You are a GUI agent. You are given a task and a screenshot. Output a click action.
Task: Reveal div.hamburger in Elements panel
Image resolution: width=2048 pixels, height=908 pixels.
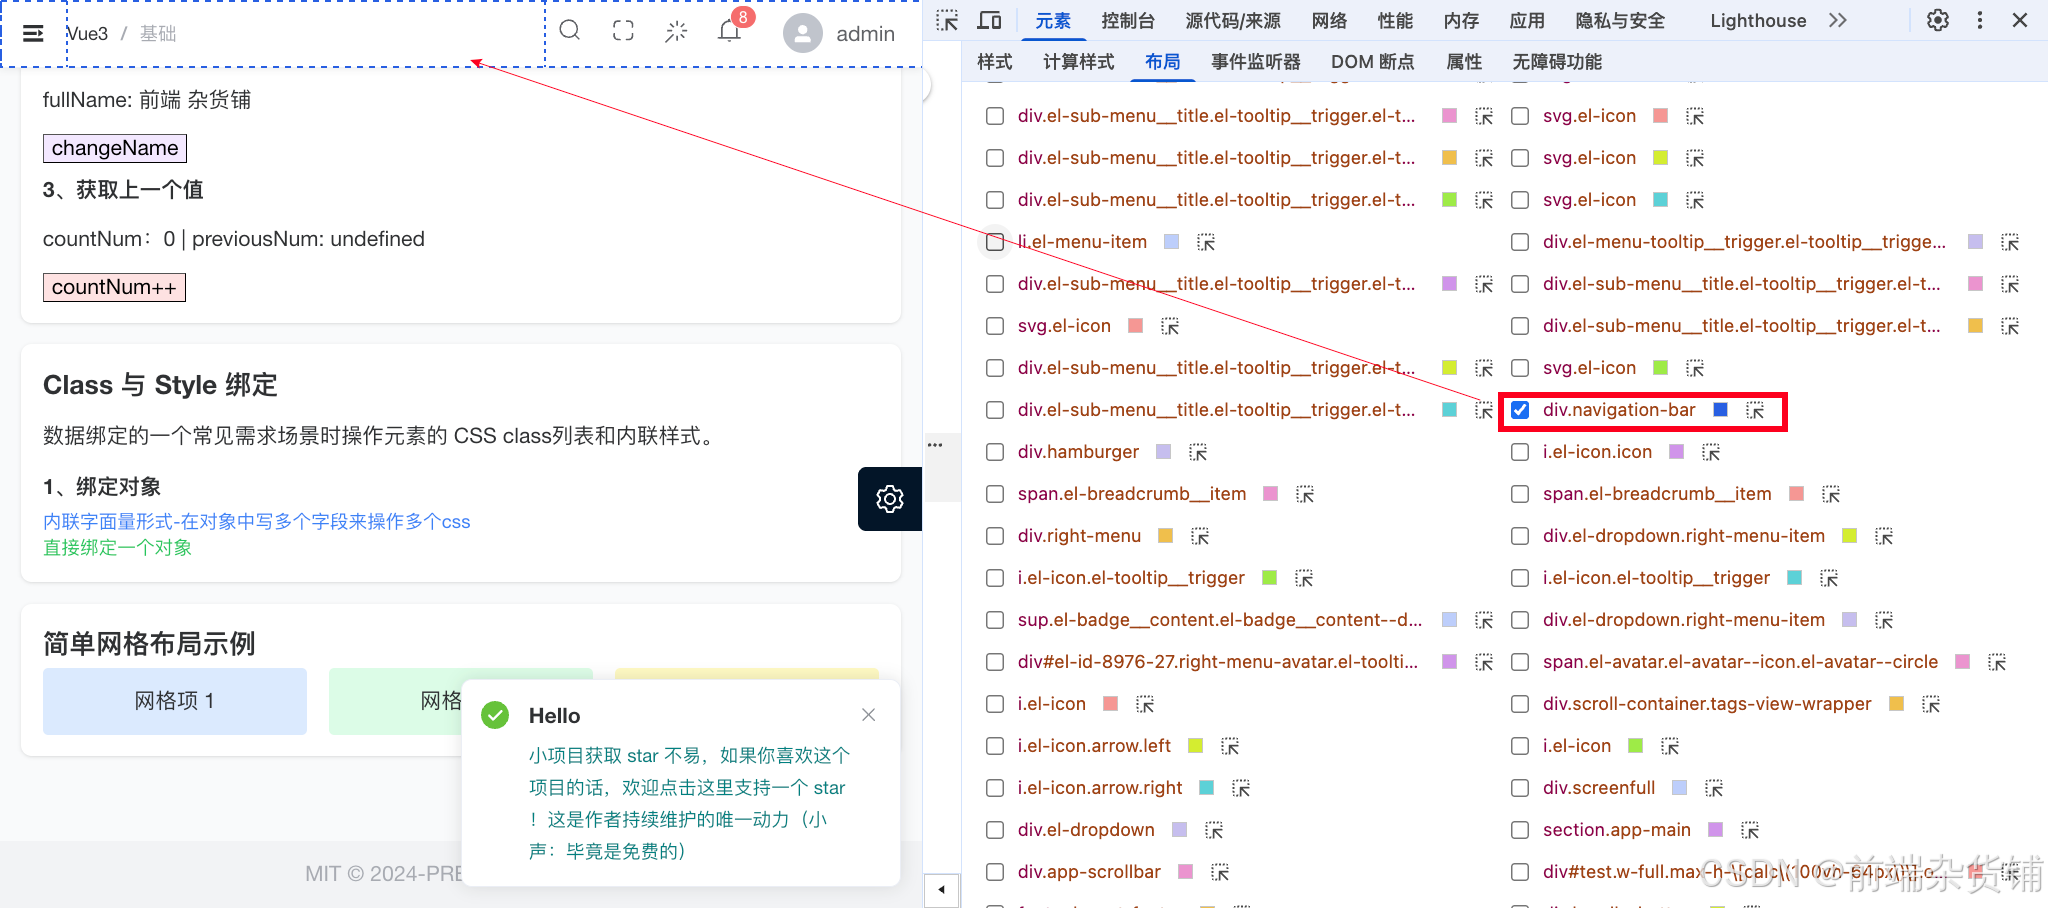(1198, 452)
